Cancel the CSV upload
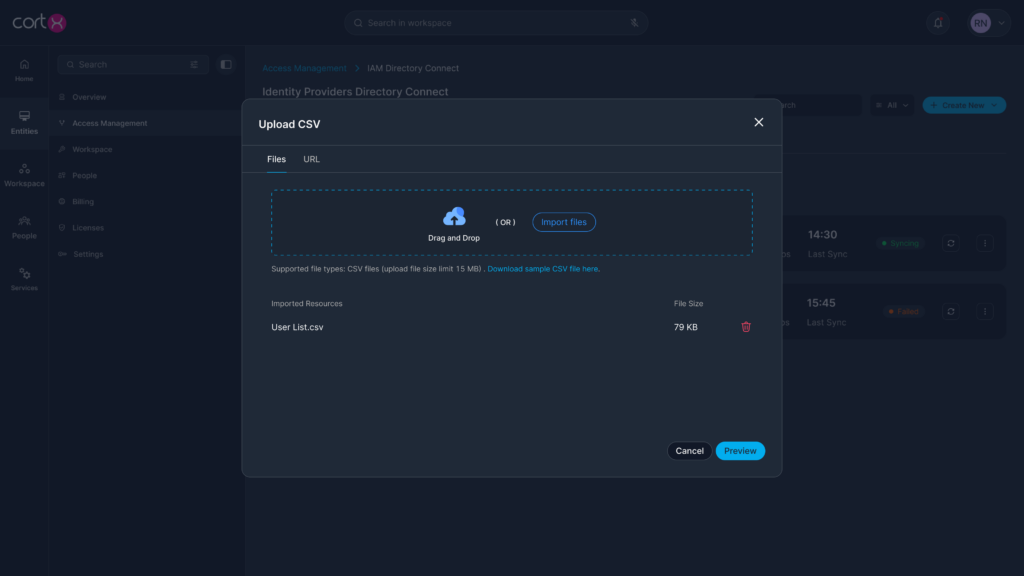 click(x=689, y=451)
